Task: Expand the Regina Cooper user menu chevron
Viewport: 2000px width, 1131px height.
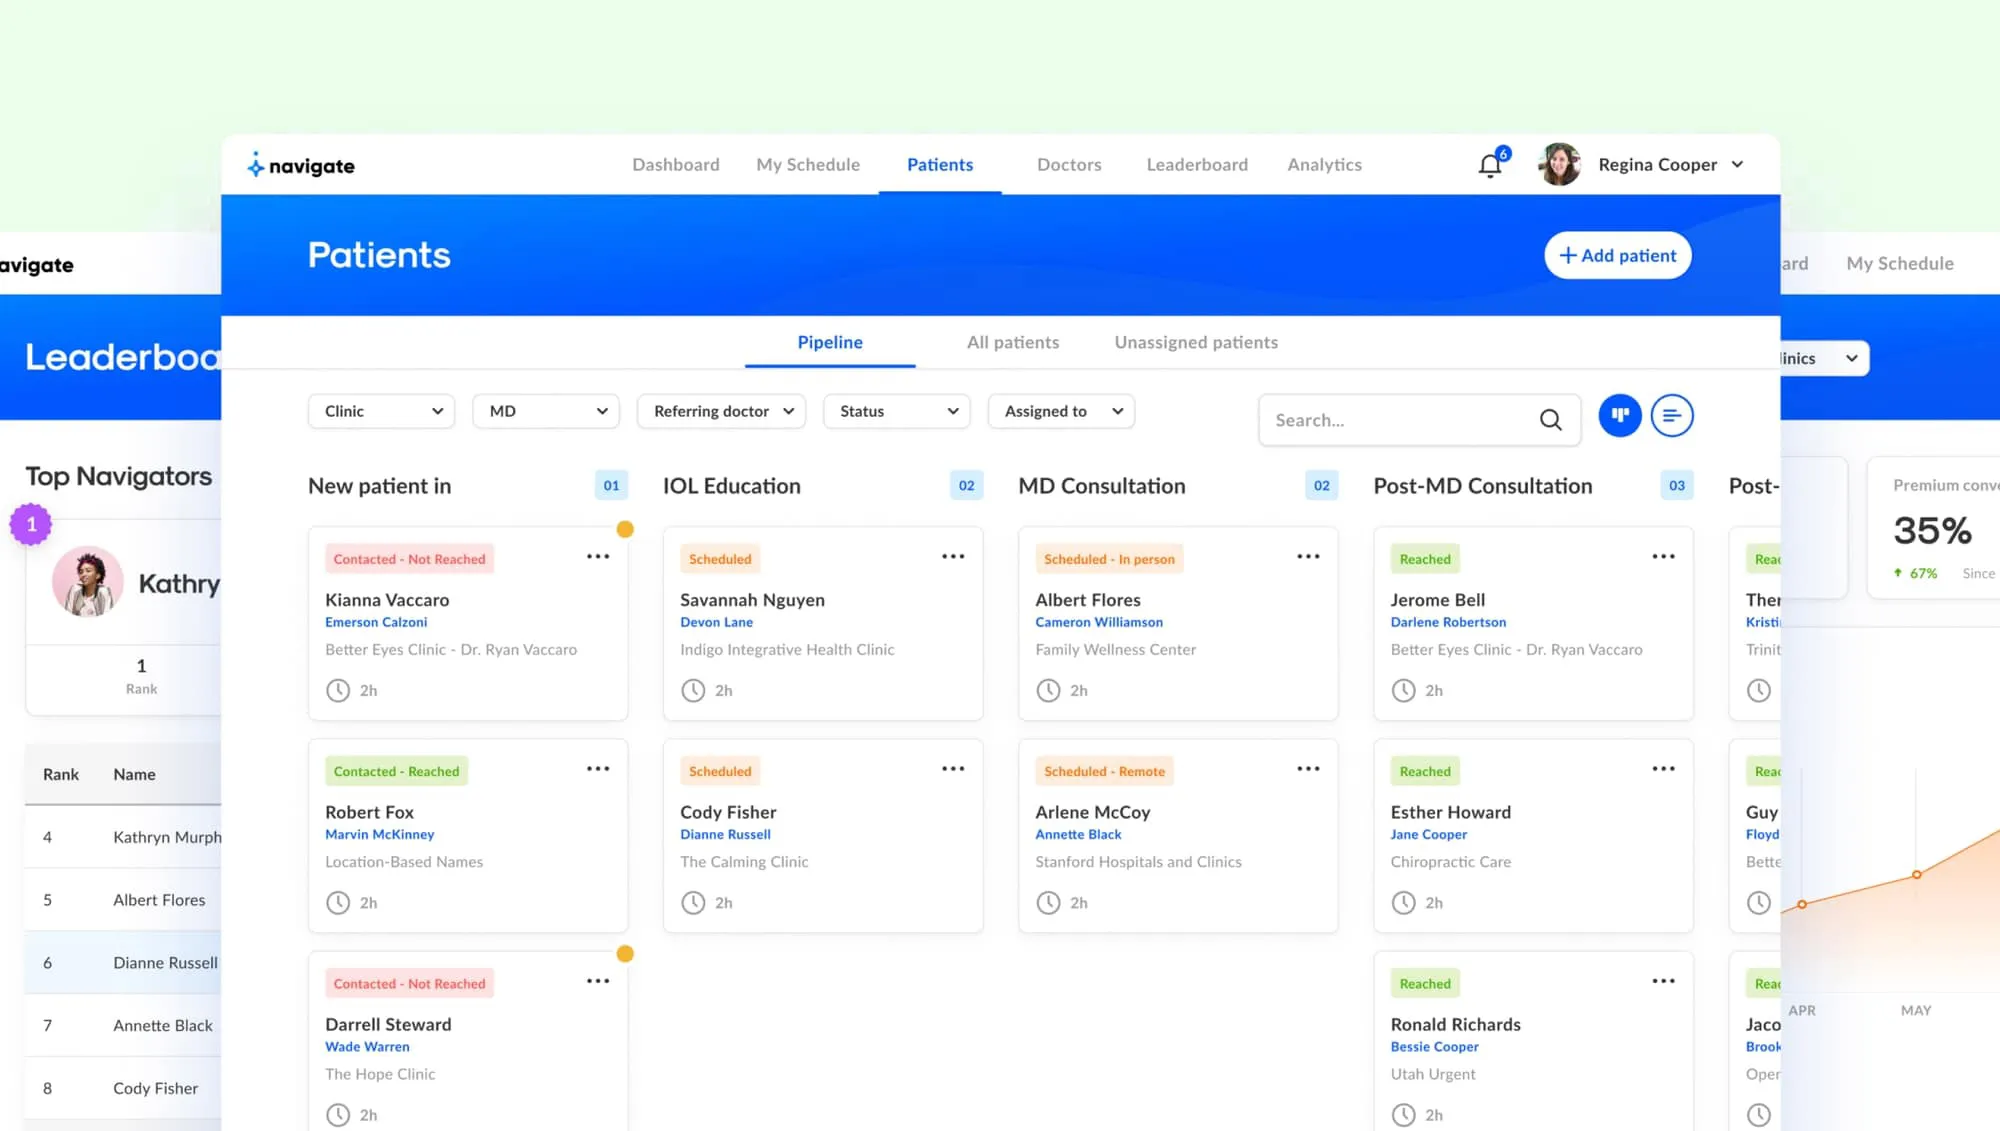Action: (1737, 165)
